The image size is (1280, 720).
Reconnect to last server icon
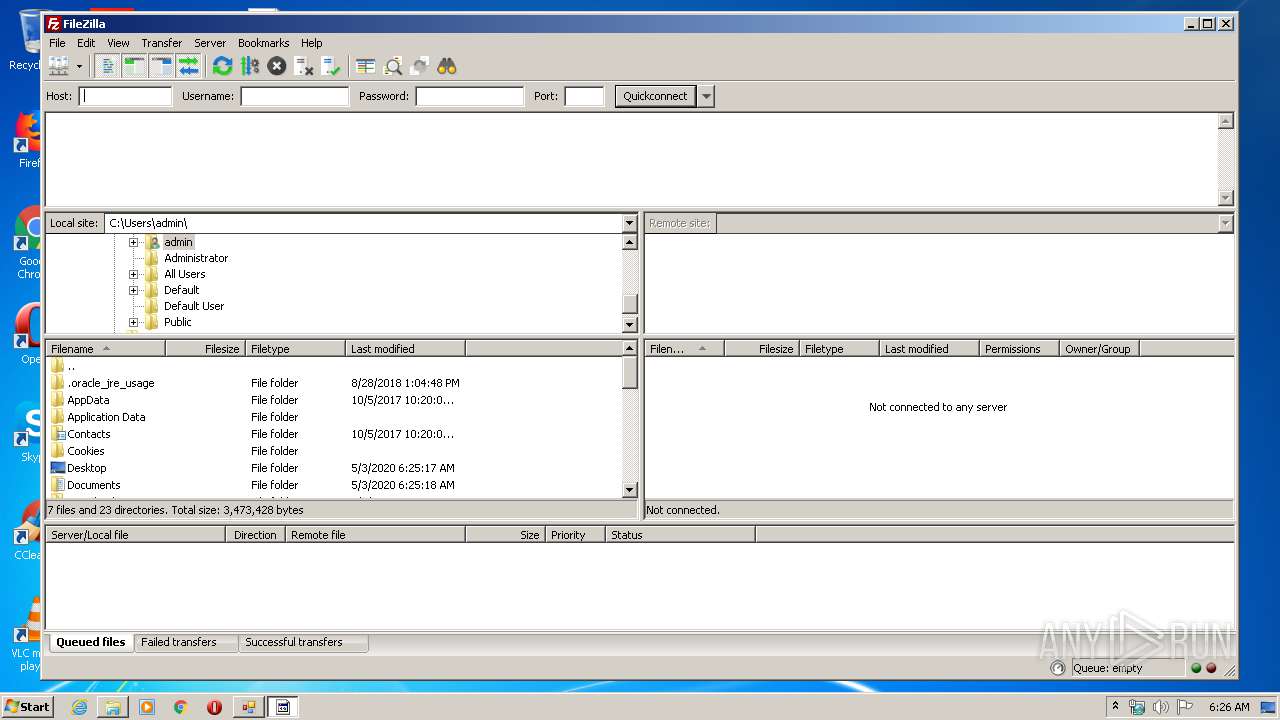click(331, 66)
